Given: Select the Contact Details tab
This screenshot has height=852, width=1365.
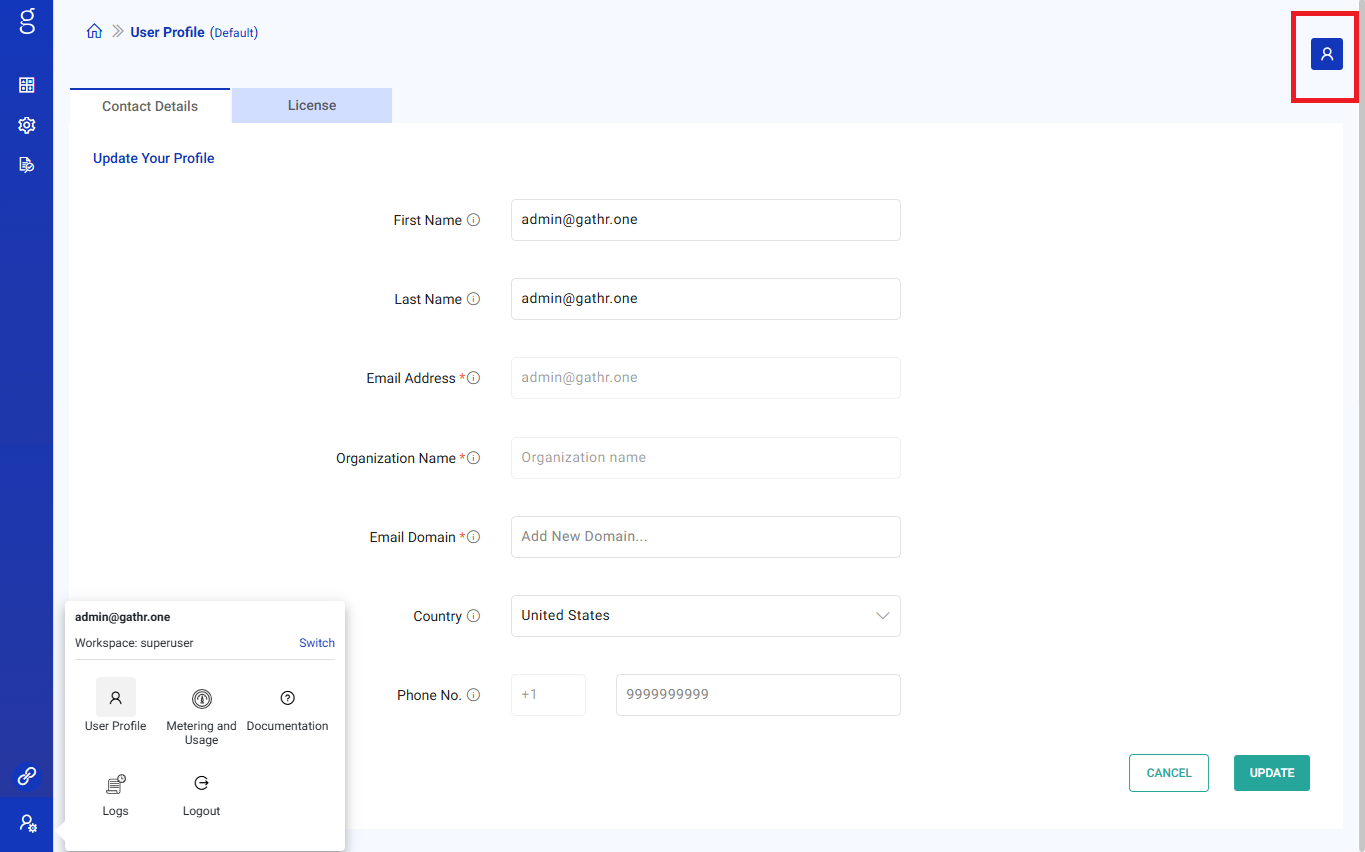Looking at the screenshot, I should (149, 105).
